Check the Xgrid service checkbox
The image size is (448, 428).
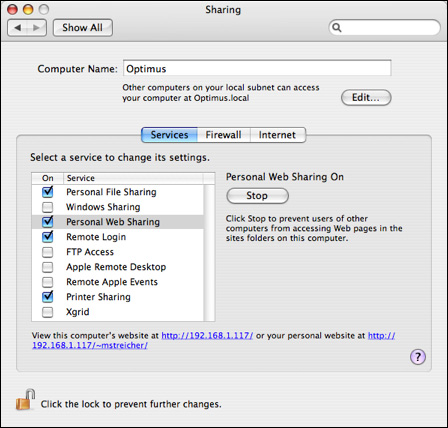click(48, 312)
